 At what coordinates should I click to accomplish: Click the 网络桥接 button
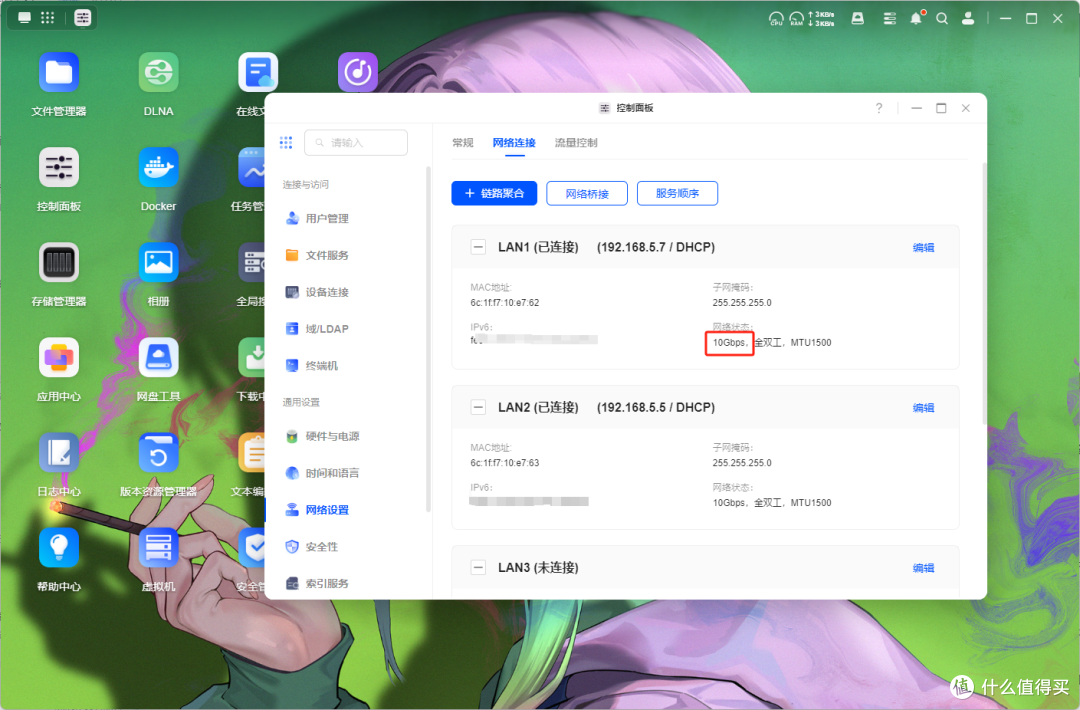[587, 194]
